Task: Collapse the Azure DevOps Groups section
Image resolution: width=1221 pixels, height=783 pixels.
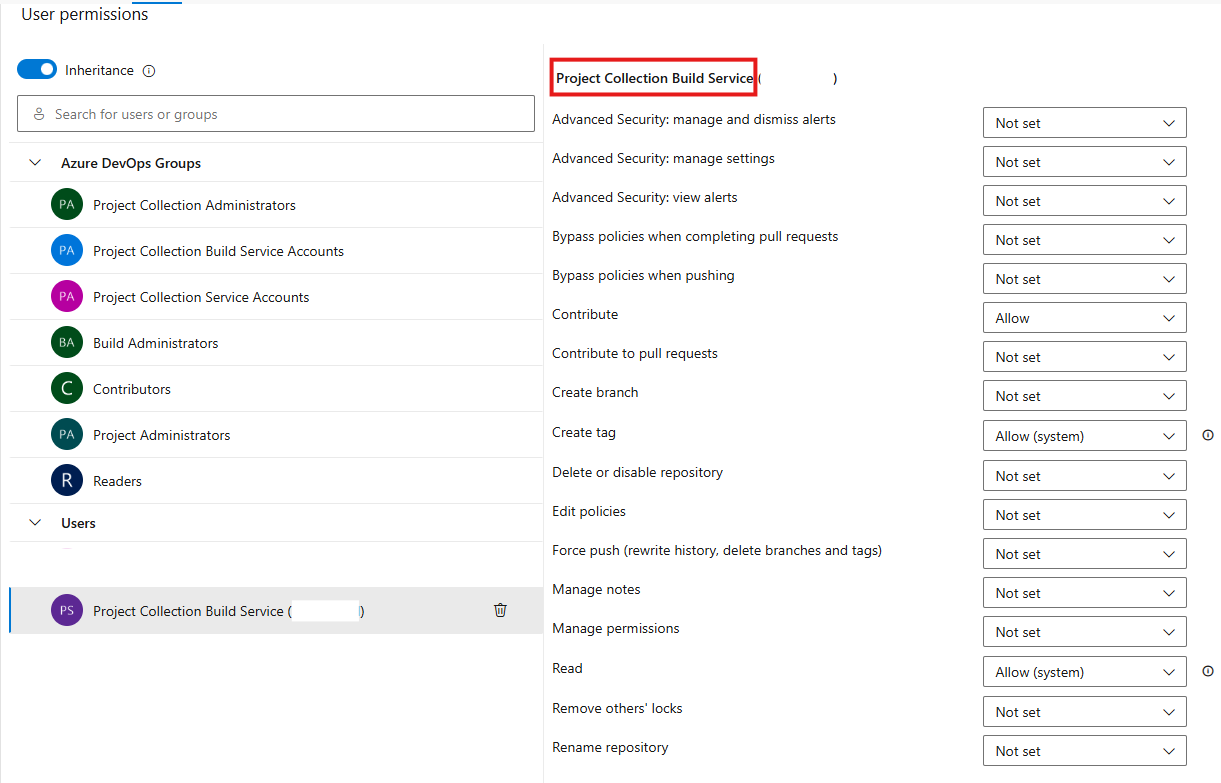Action: coord(36,163)
